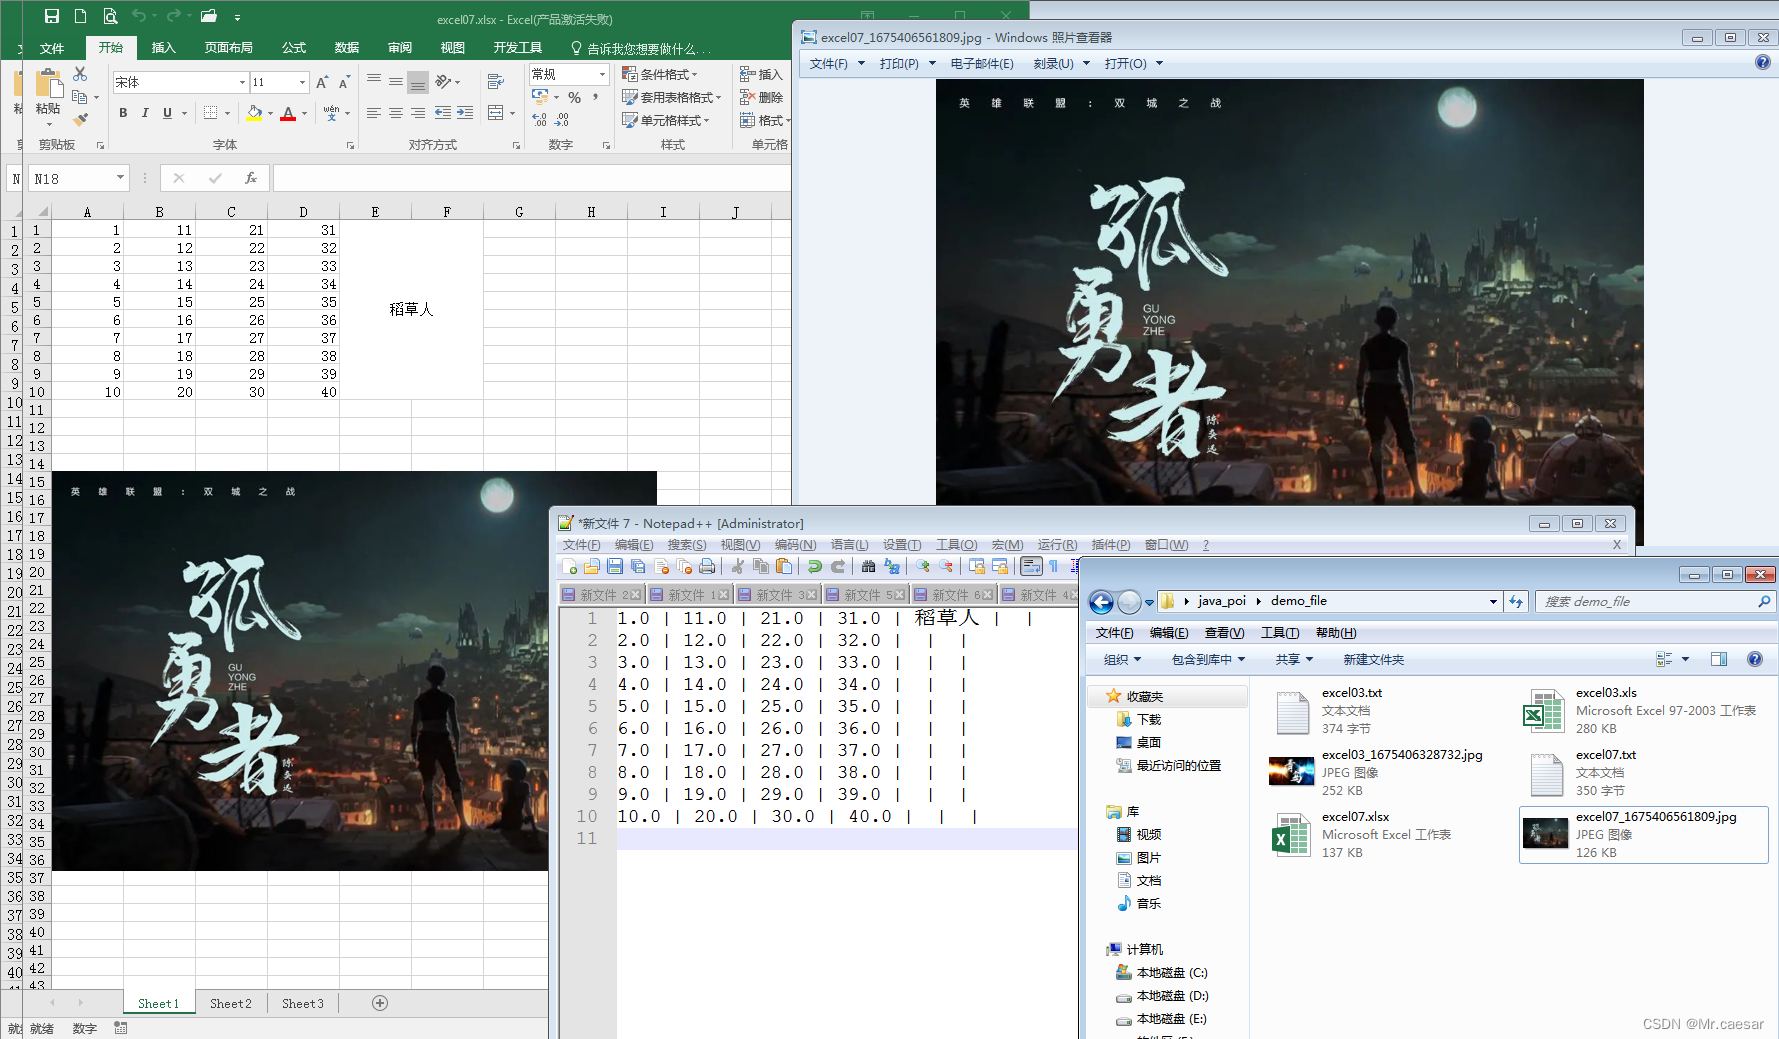Increase font size in the Excel ribbon

click(x=322, y=82)
